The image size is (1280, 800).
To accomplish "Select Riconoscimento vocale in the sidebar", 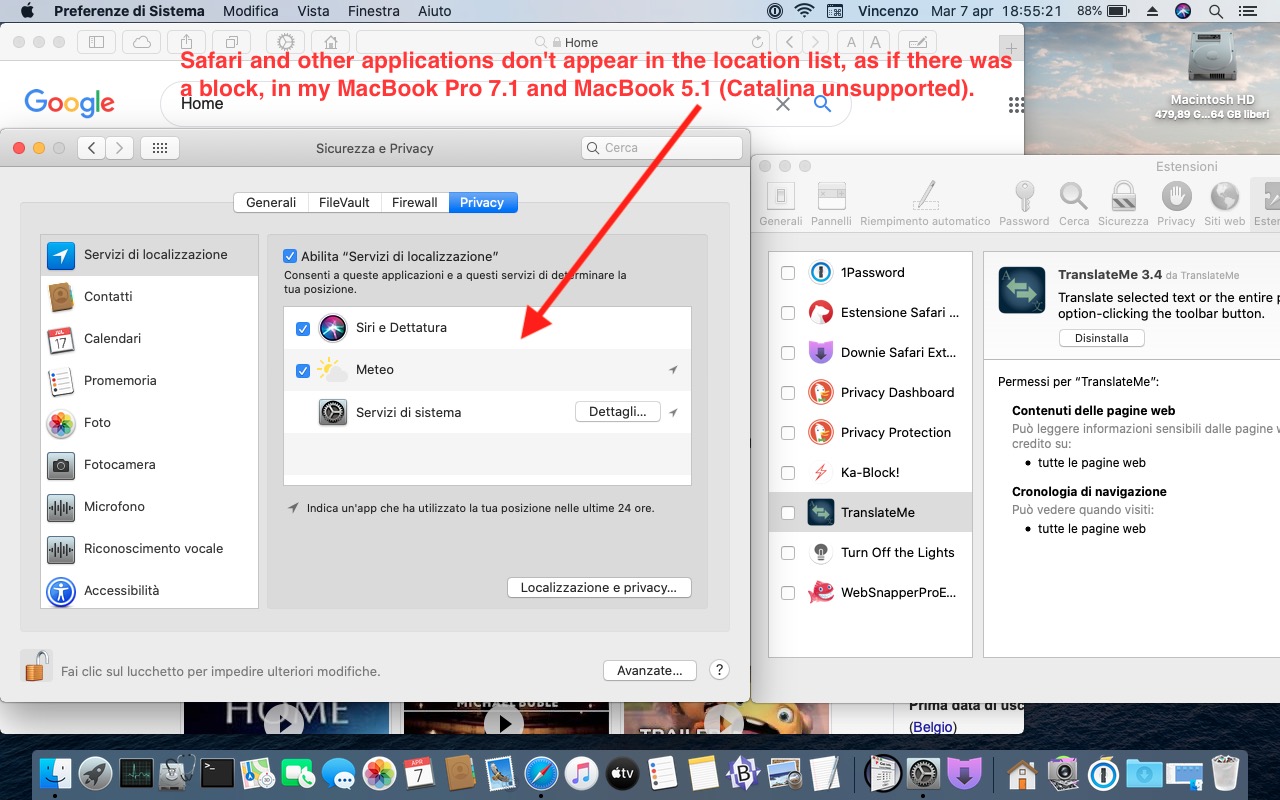I will tap(150, 549).
